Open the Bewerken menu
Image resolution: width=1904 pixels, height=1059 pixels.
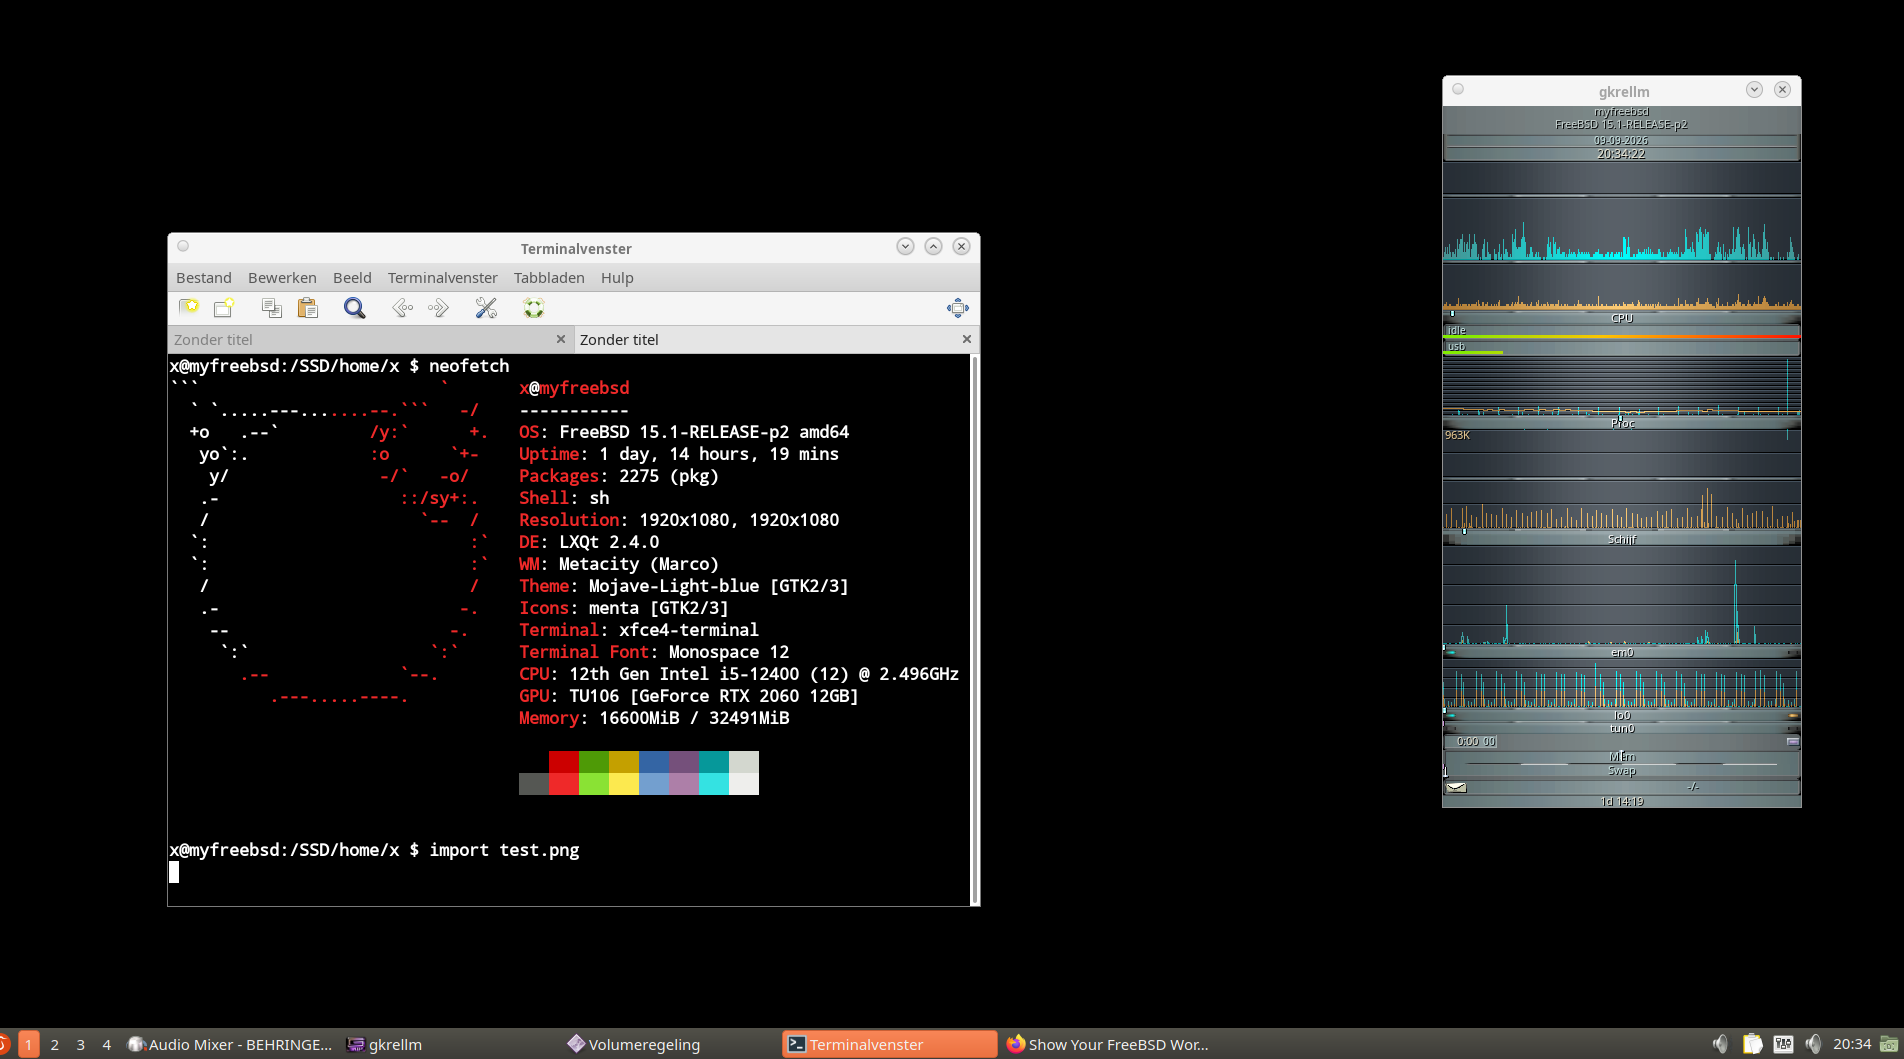tap(282, 278)
